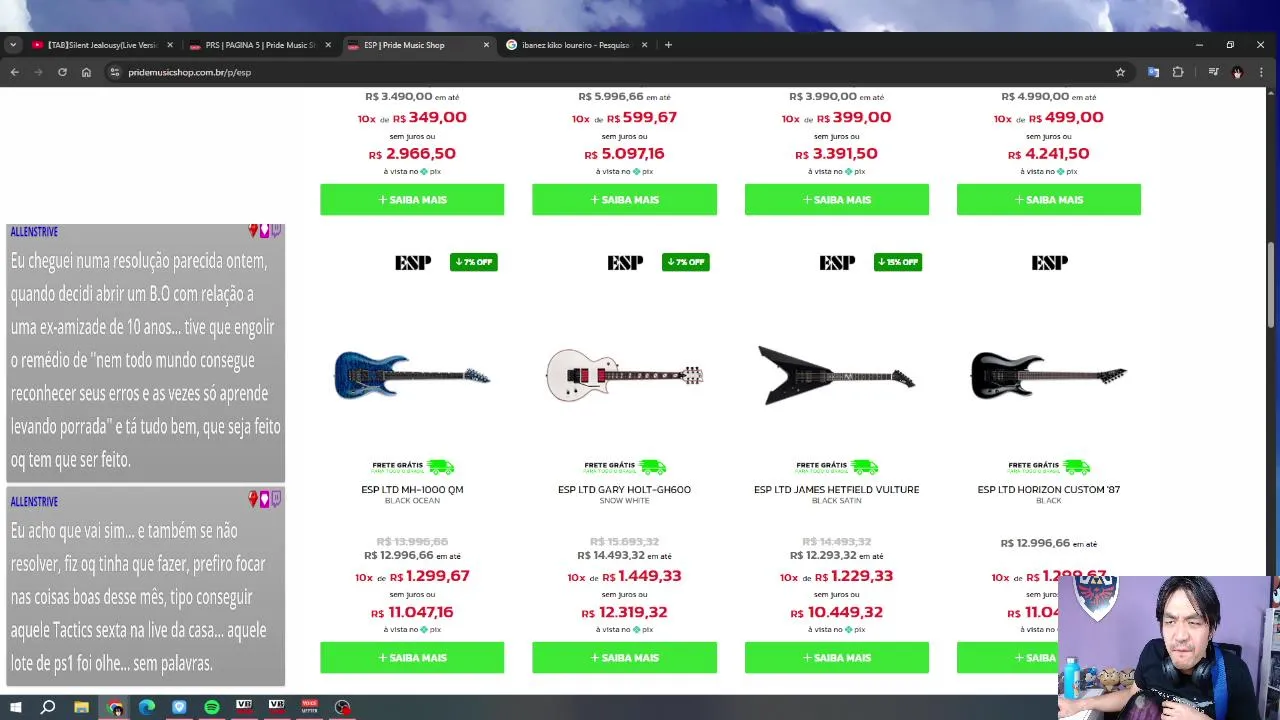
Task: Open the Chrome extensions puzzle icon
Action: (1178, 72)
